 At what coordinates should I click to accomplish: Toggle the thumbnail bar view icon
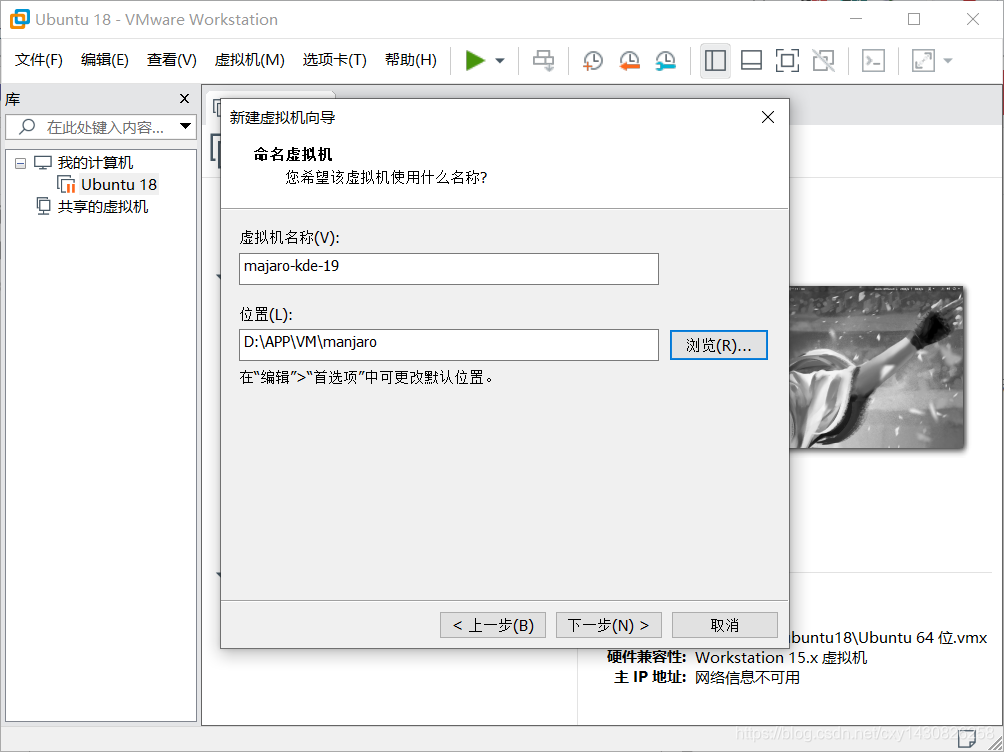click(751, 61)
